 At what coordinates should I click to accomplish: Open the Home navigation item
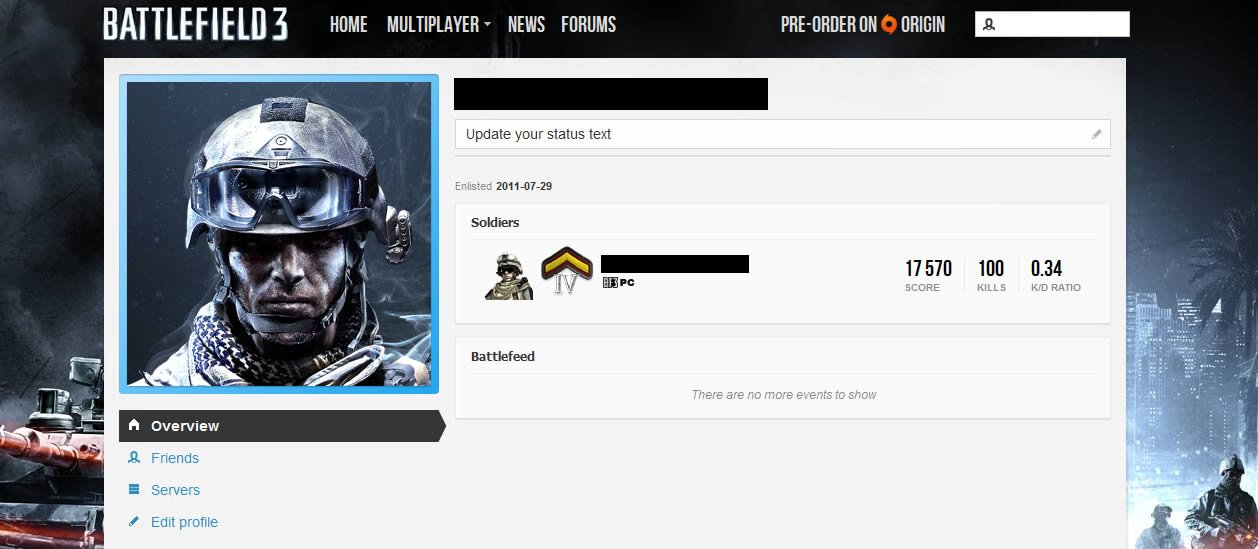pyautogui.click(x=349, y=25)
